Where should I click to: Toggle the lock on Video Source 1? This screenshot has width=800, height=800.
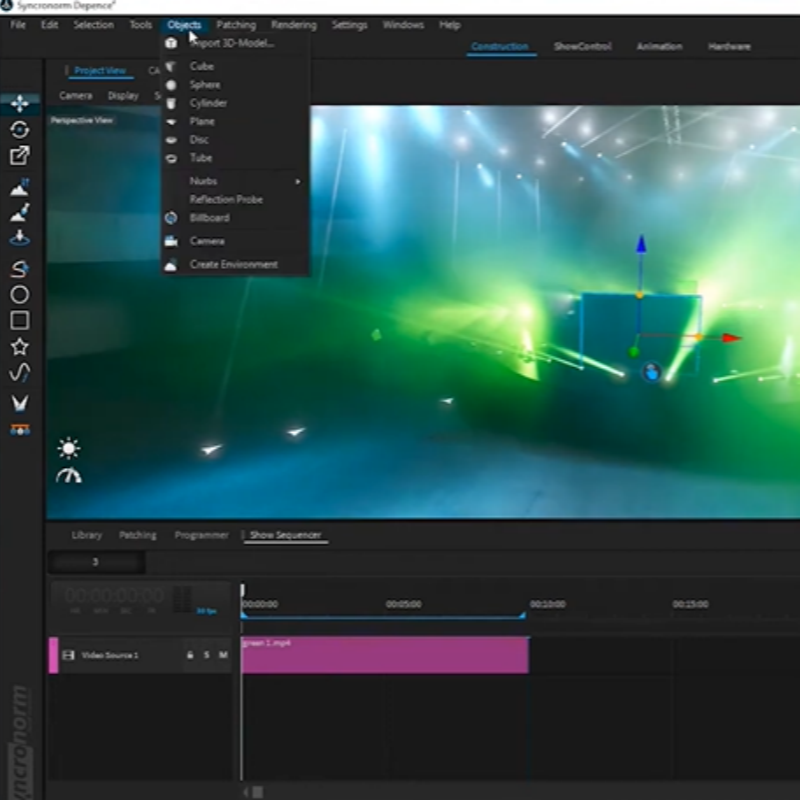pos(190,655)
